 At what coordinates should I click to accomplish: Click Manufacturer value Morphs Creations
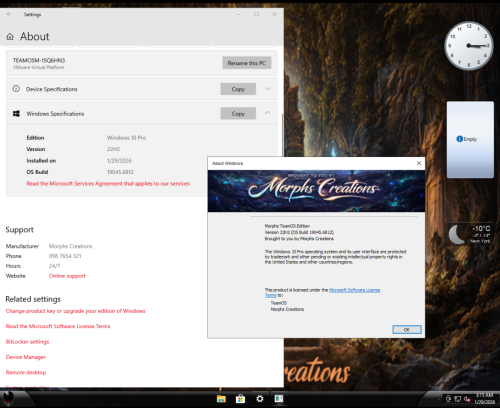(x=71, y=246)
